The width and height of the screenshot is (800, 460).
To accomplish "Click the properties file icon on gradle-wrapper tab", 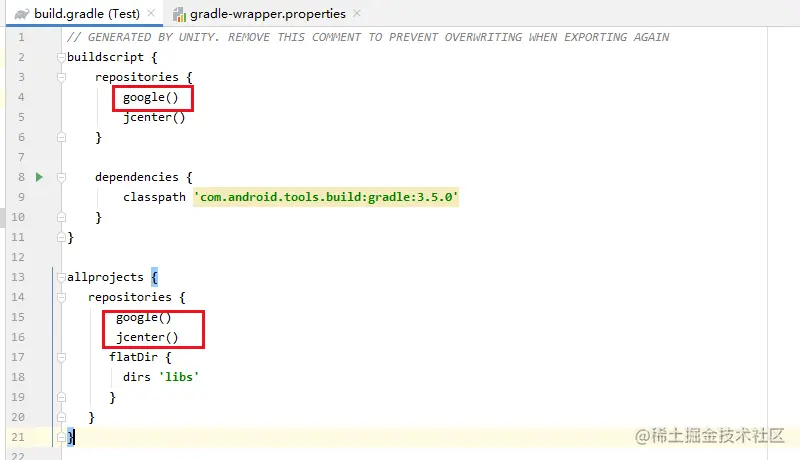I will [x=179, y=15].
